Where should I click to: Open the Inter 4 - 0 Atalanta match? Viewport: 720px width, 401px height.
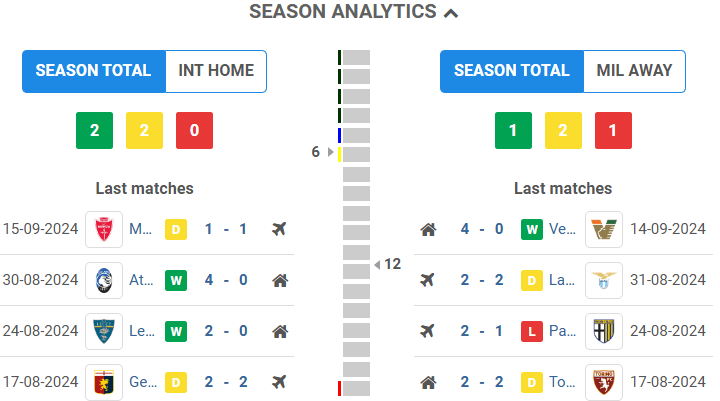(x=226, y=280)
